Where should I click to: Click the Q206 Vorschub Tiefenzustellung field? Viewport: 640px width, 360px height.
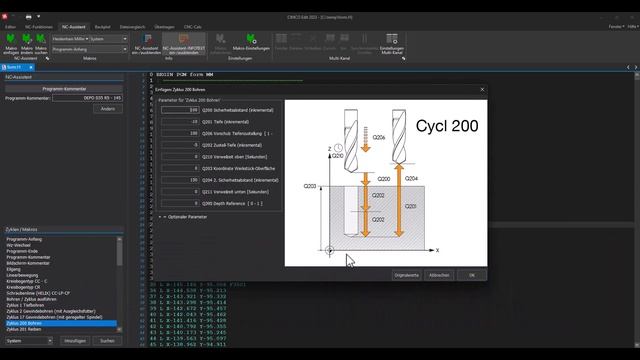180,133
